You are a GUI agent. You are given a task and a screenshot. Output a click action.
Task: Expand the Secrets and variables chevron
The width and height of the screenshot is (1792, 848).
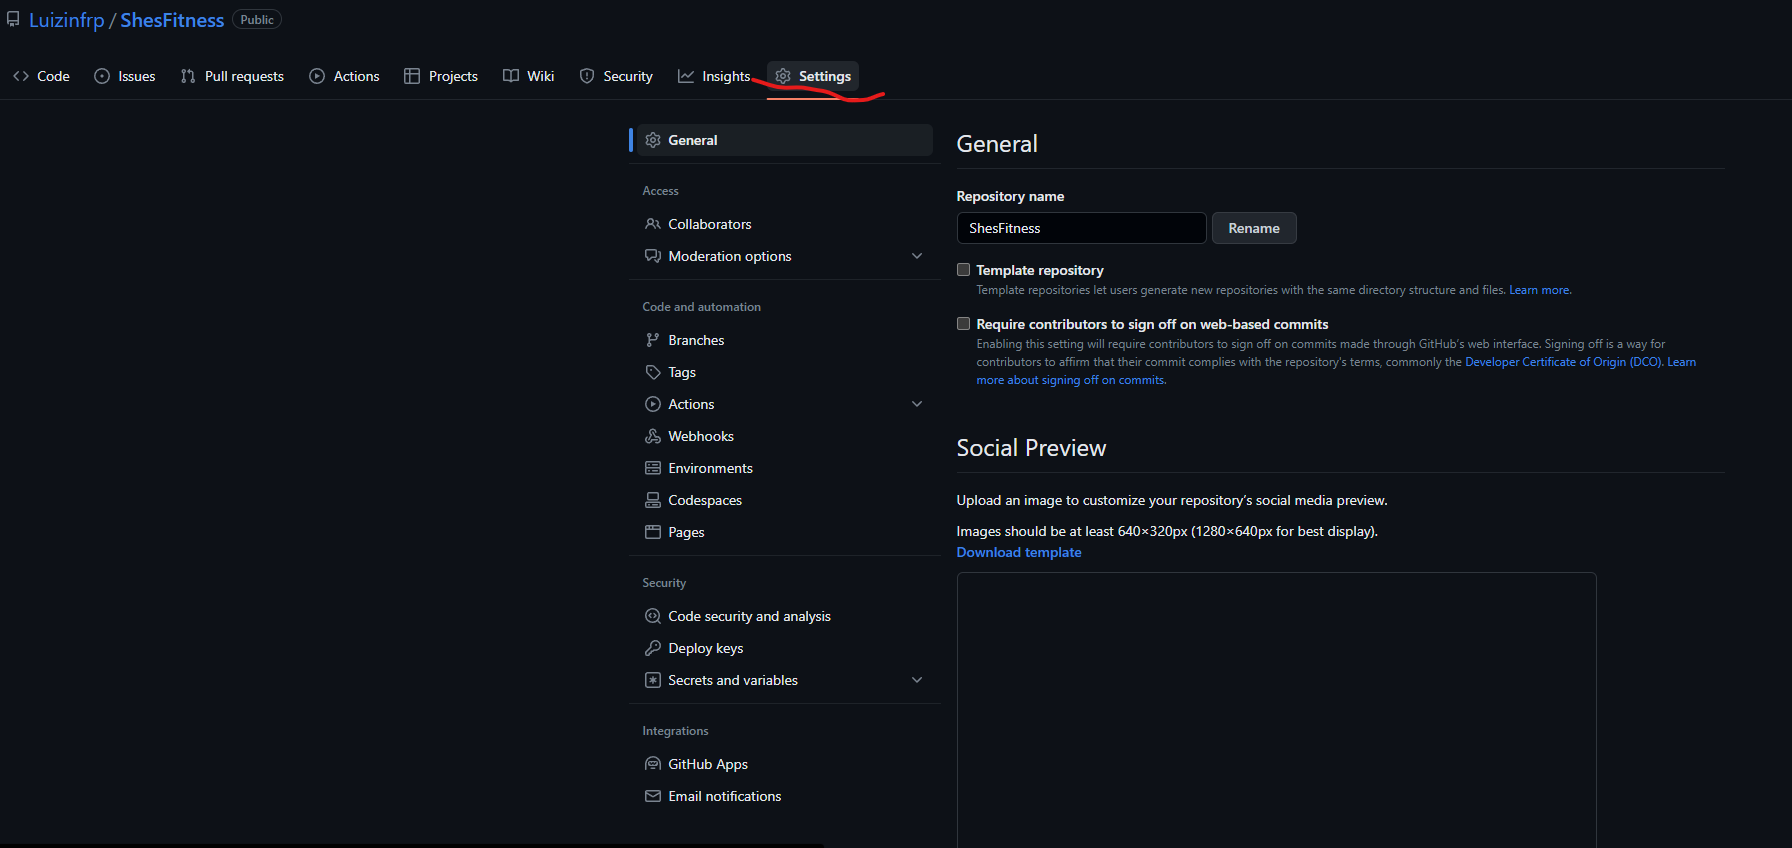917,680
